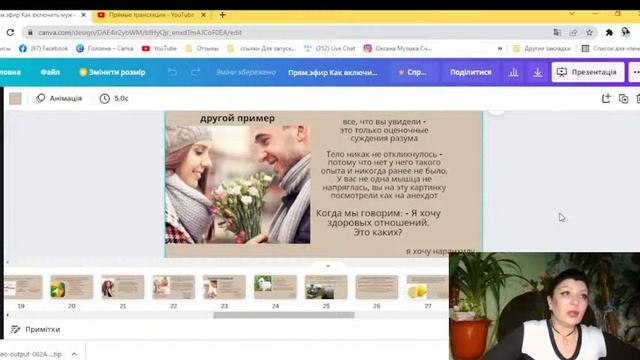The height and width of the screenshot is (360, 640).
Task: Select slide thumbnail 24
Action: [276, 287]
